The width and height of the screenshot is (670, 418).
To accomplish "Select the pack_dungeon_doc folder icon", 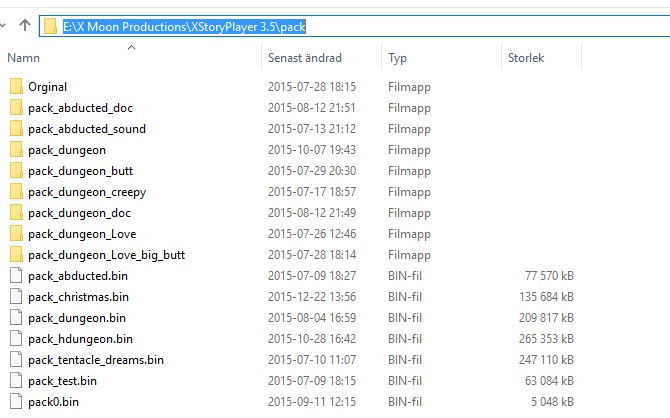I will [x=16, y=212].
